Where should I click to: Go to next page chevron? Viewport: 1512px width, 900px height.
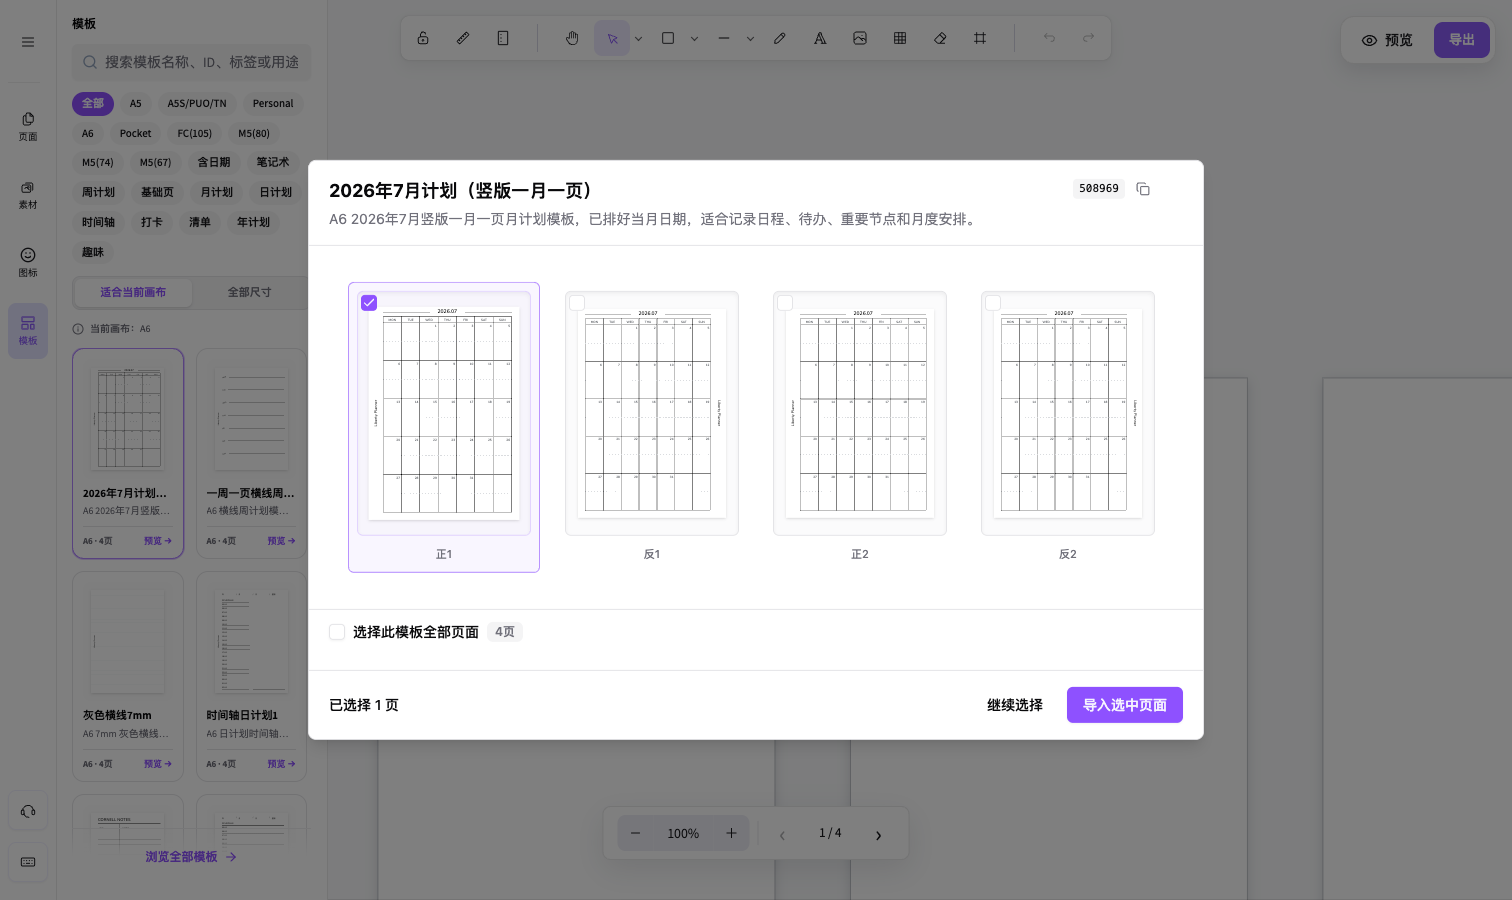pos(879,835)
